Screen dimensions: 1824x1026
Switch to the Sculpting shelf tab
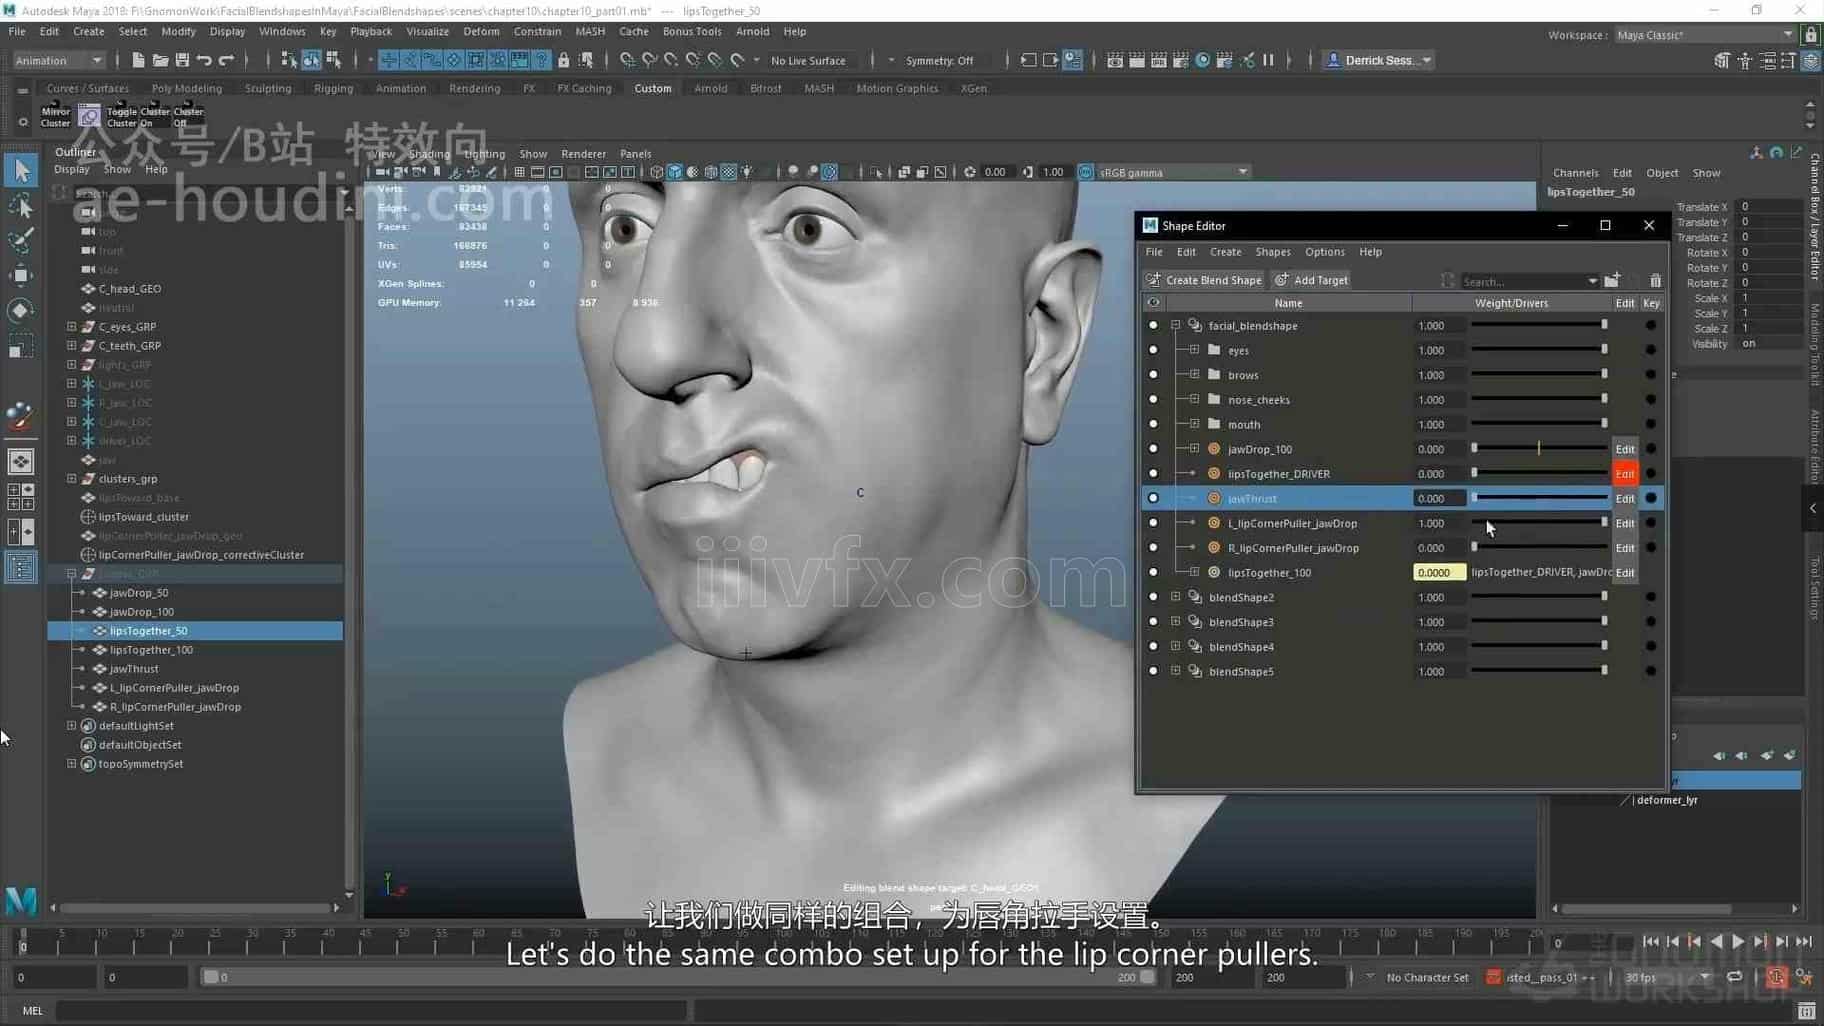268,88
